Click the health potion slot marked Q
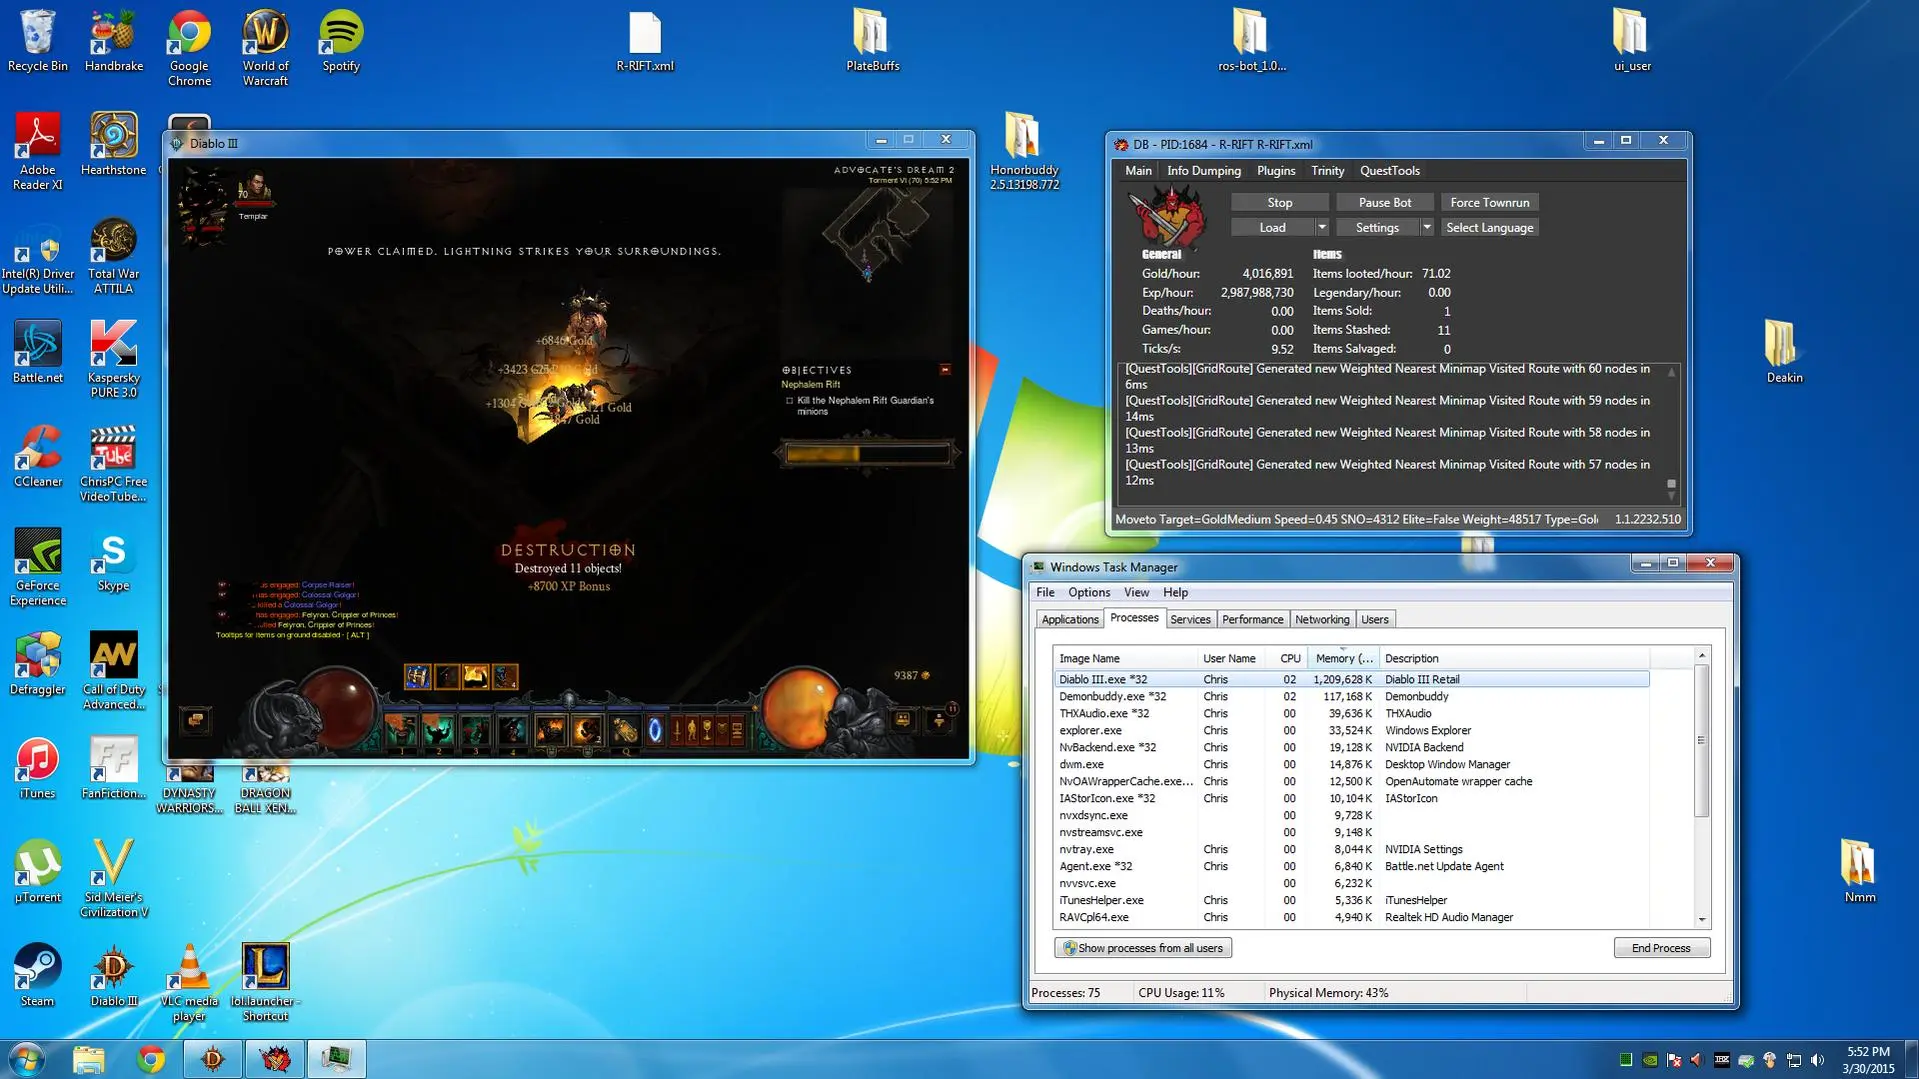 point(625,731)
